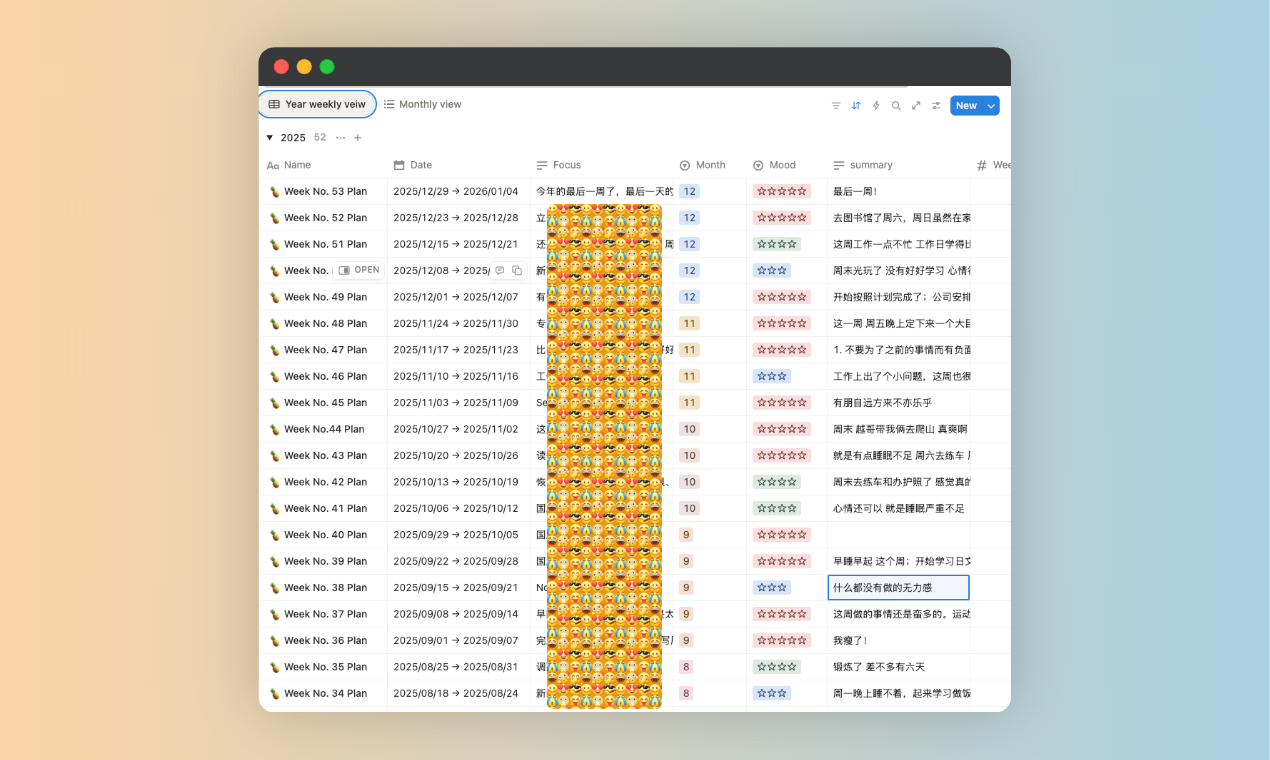Open the Month tag for Week No. 48

(x=689, y=324)
